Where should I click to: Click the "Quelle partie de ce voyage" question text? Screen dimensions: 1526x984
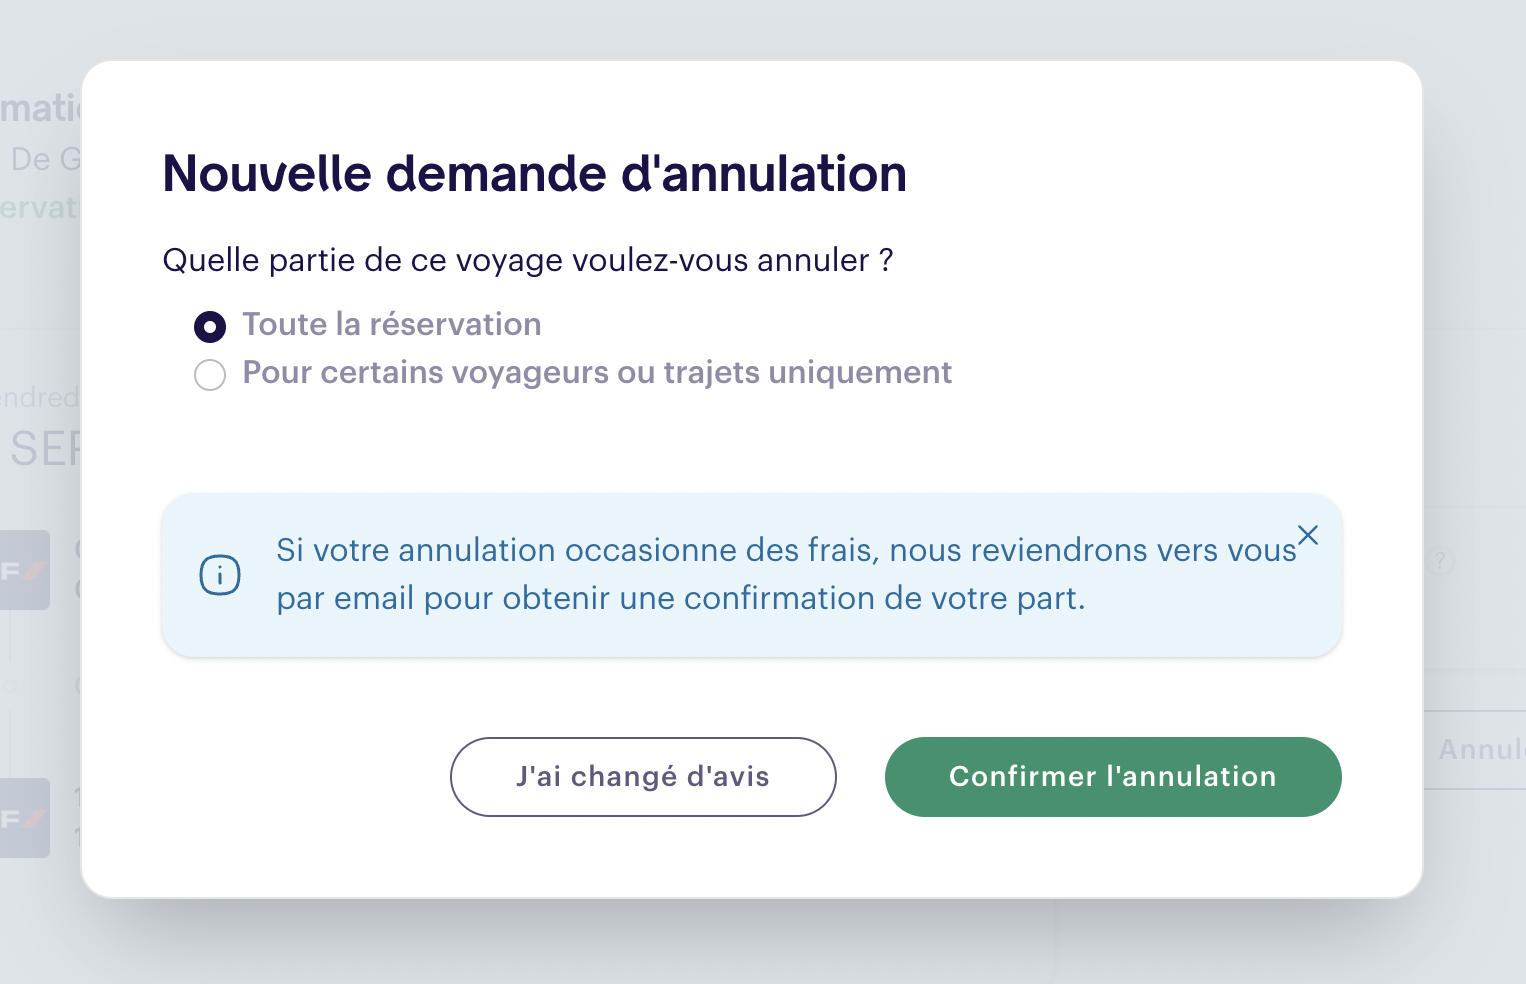pyautogui.click(x=527, y=261)
